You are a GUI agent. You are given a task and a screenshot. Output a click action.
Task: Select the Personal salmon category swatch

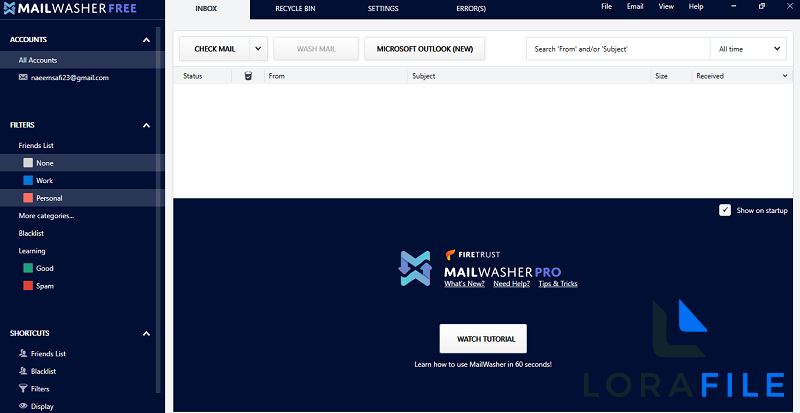click(x=28, y=198)
